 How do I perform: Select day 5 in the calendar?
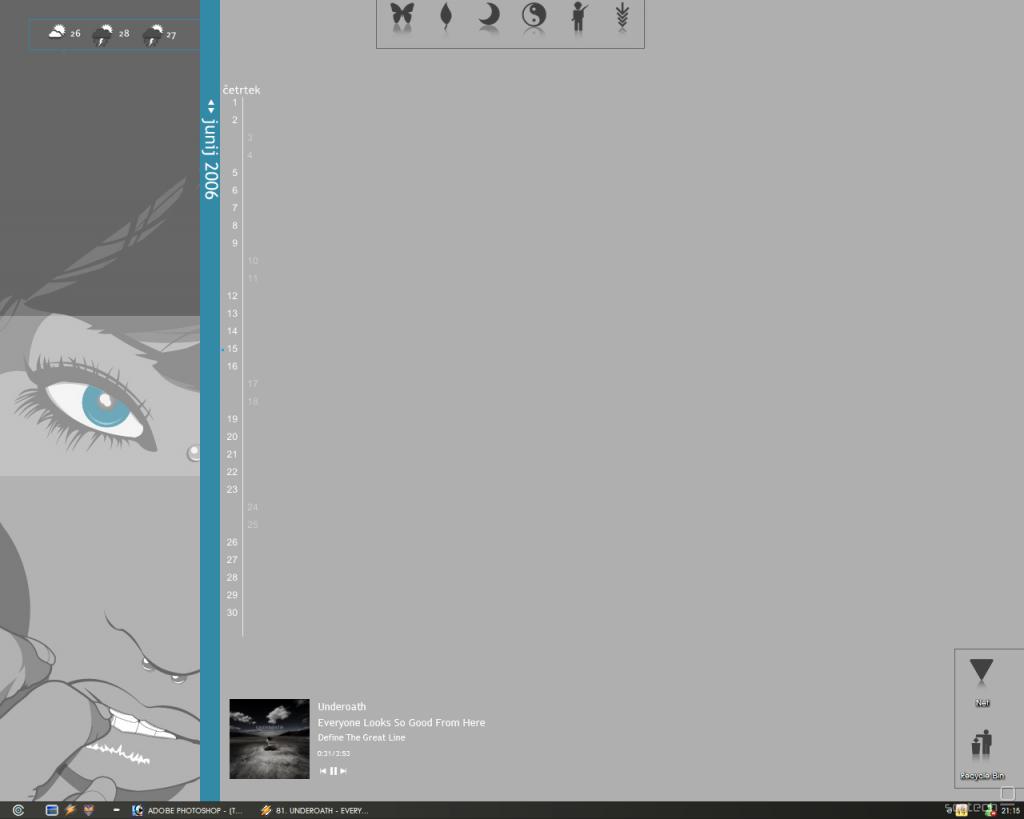[x=234, y=173]
